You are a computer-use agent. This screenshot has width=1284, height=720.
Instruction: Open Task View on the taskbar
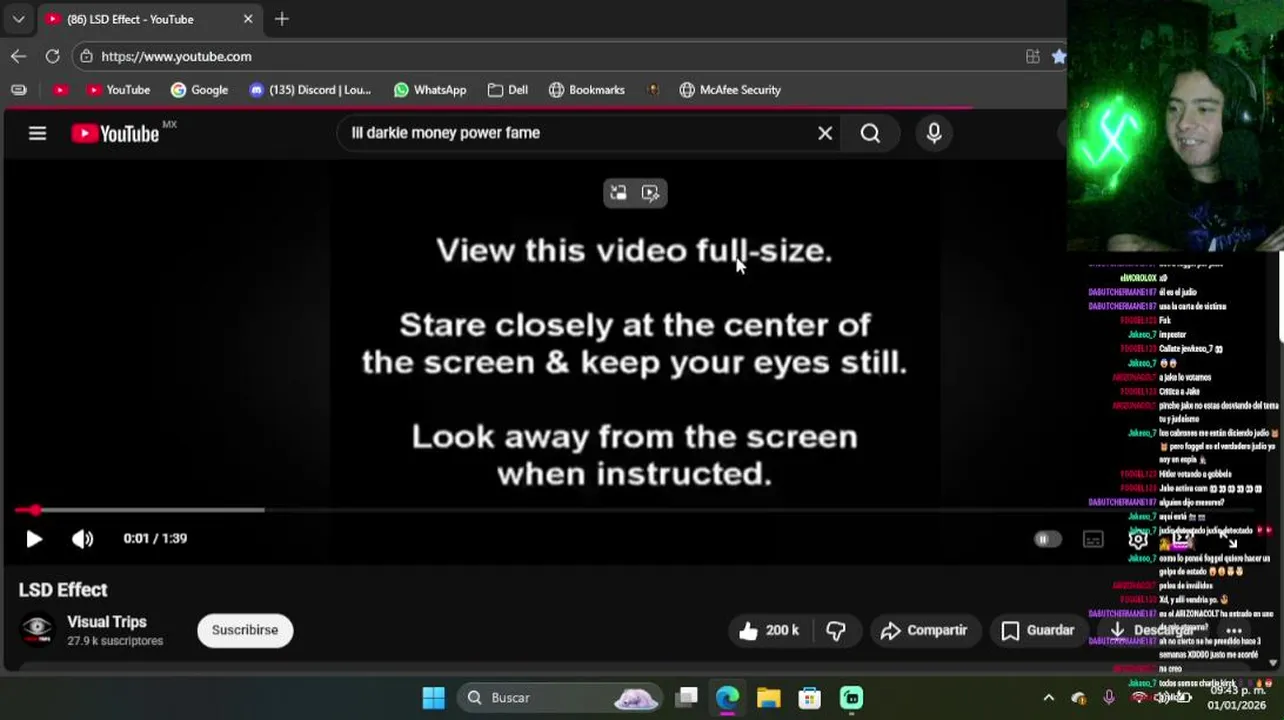[x=687, y=698]
